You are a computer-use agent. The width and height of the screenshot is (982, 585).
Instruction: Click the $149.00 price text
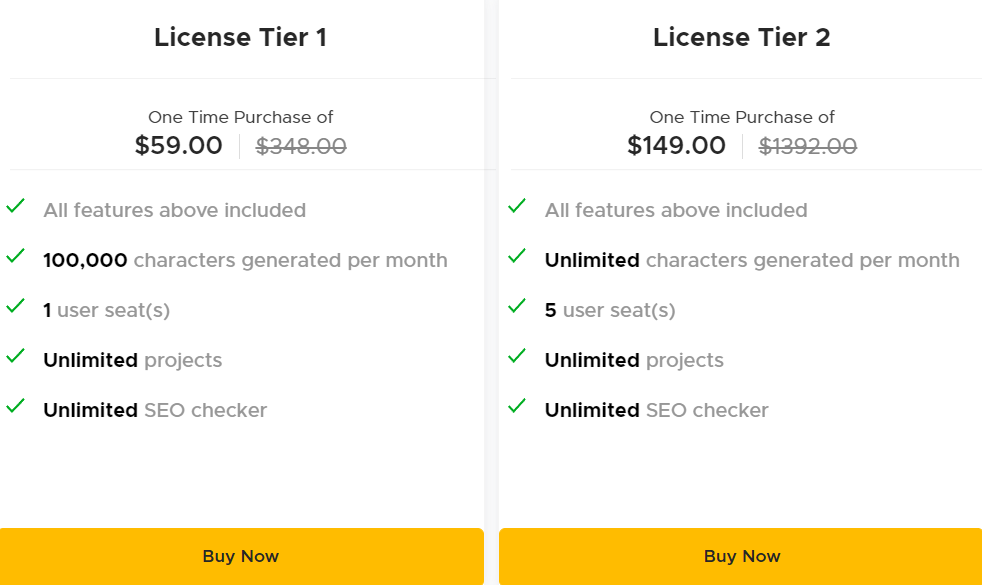678,145
